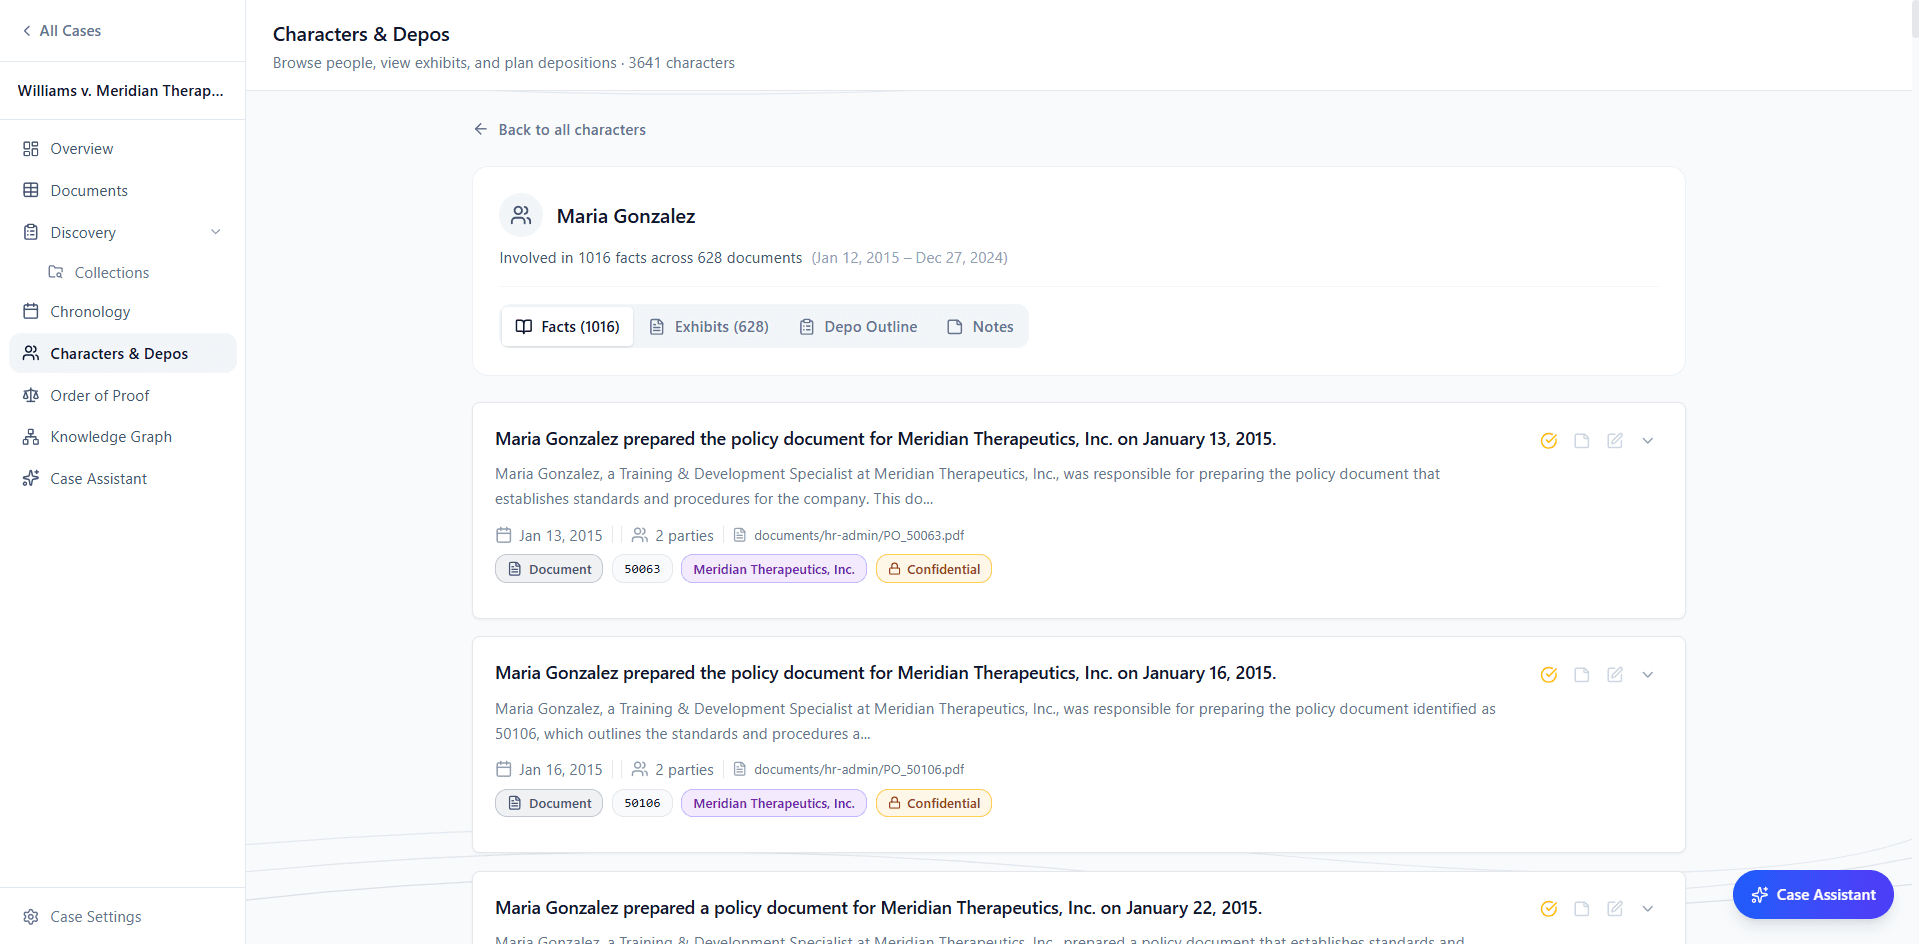Image resolution: width=1919 pixels, height=944 pixels.
Task: Click the Confidential tag on first fact
Action: [x=933, y=569]
